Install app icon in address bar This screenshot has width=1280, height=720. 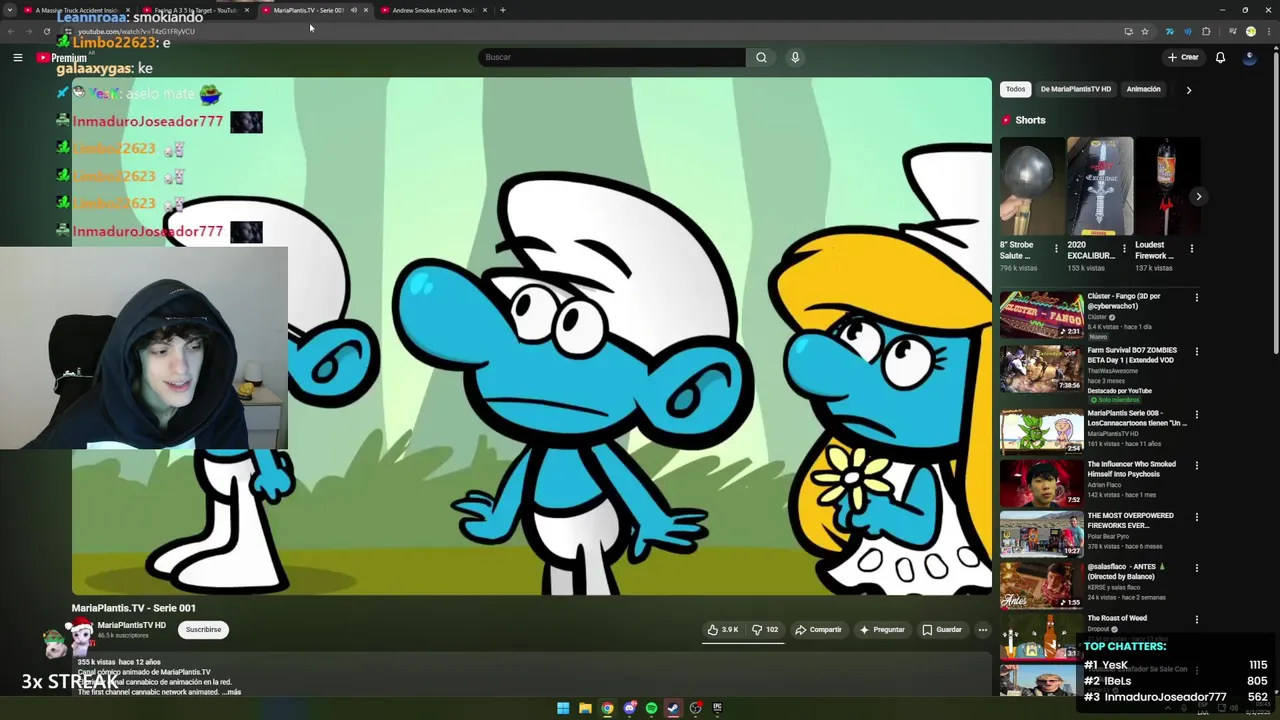coord(1128,31)
